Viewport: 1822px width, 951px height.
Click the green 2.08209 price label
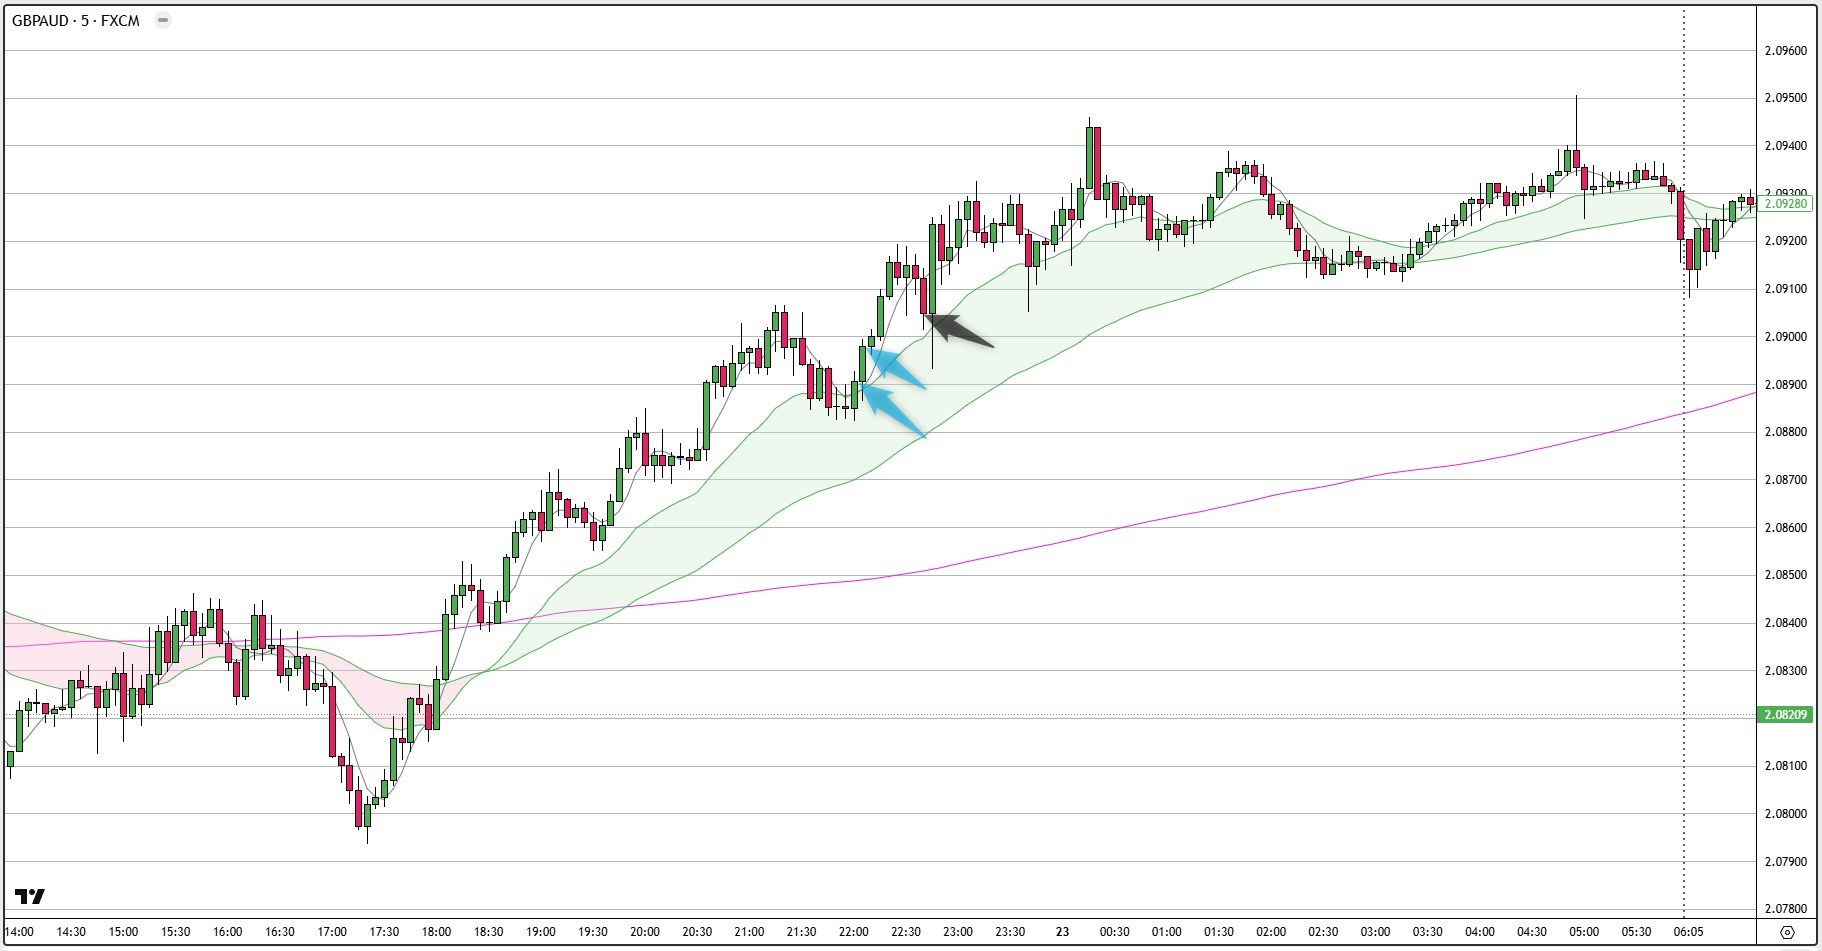1784,715
